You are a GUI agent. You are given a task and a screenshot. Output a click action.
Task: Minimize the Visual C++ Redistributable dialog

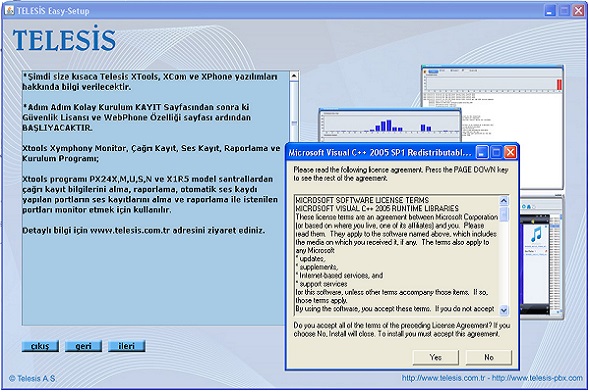pos(482,152)
